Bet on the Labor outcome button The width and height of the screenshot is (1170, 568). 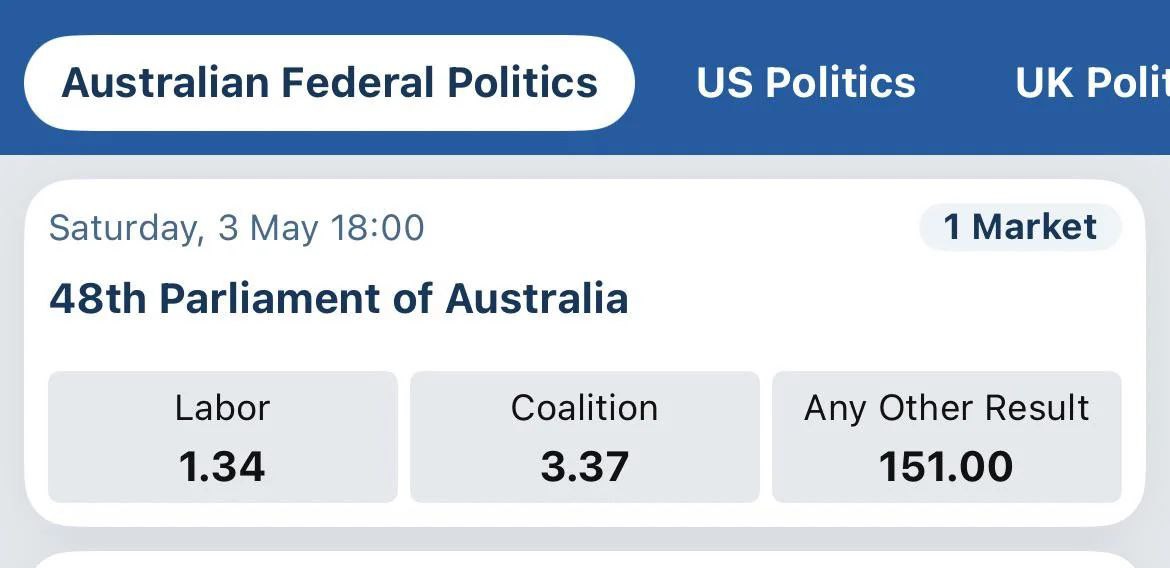click(223, 437)
